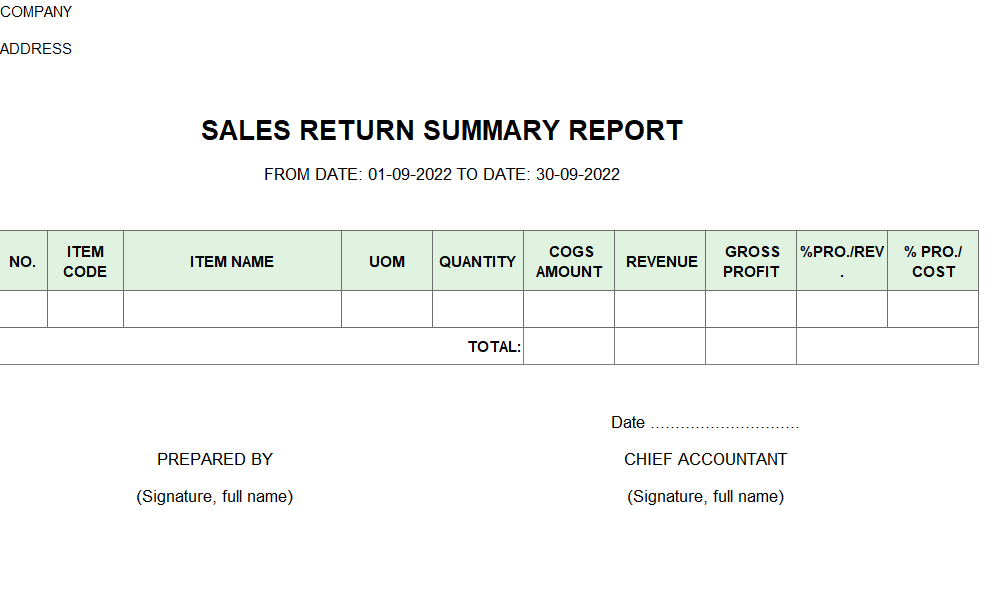Select the NO. column header cell

coord(23,261)
